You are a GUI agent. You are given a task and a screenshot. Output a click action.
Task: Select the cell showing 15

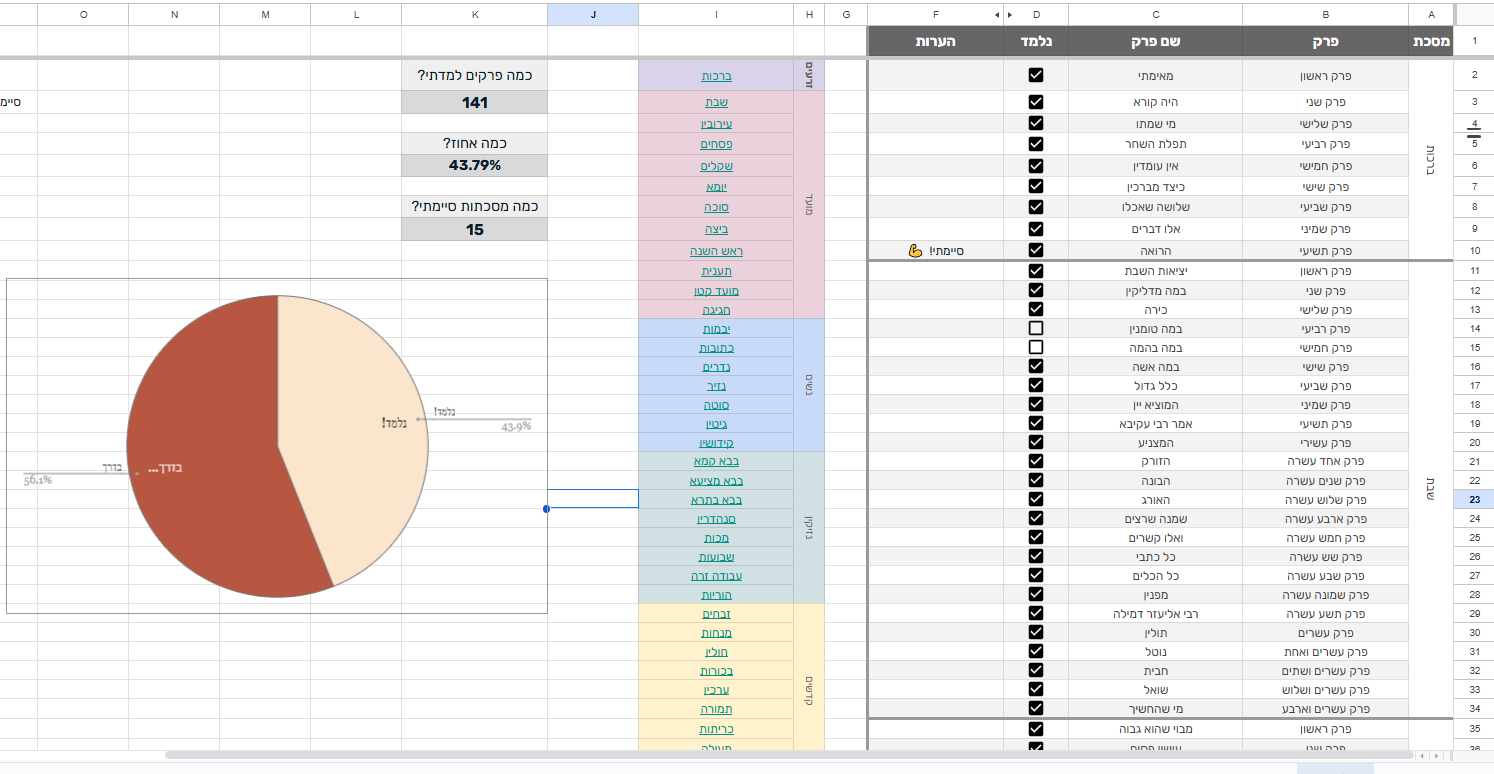coord(475,229)
